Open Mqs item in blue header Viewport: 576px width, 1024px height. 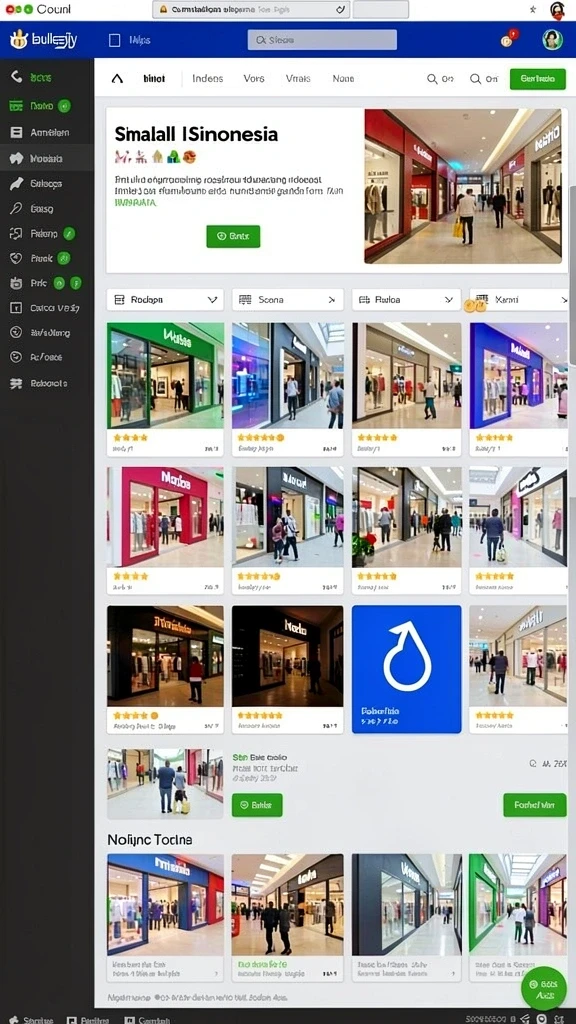pos(139,40)
